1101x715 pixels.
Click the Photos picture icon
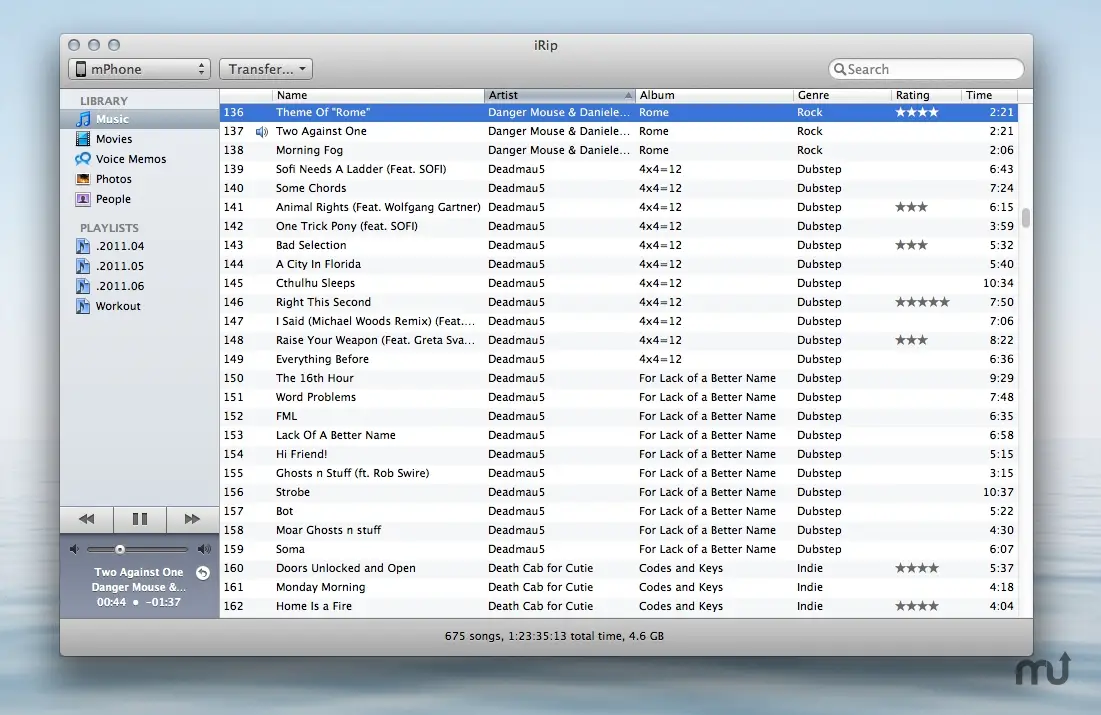point(83,179)
